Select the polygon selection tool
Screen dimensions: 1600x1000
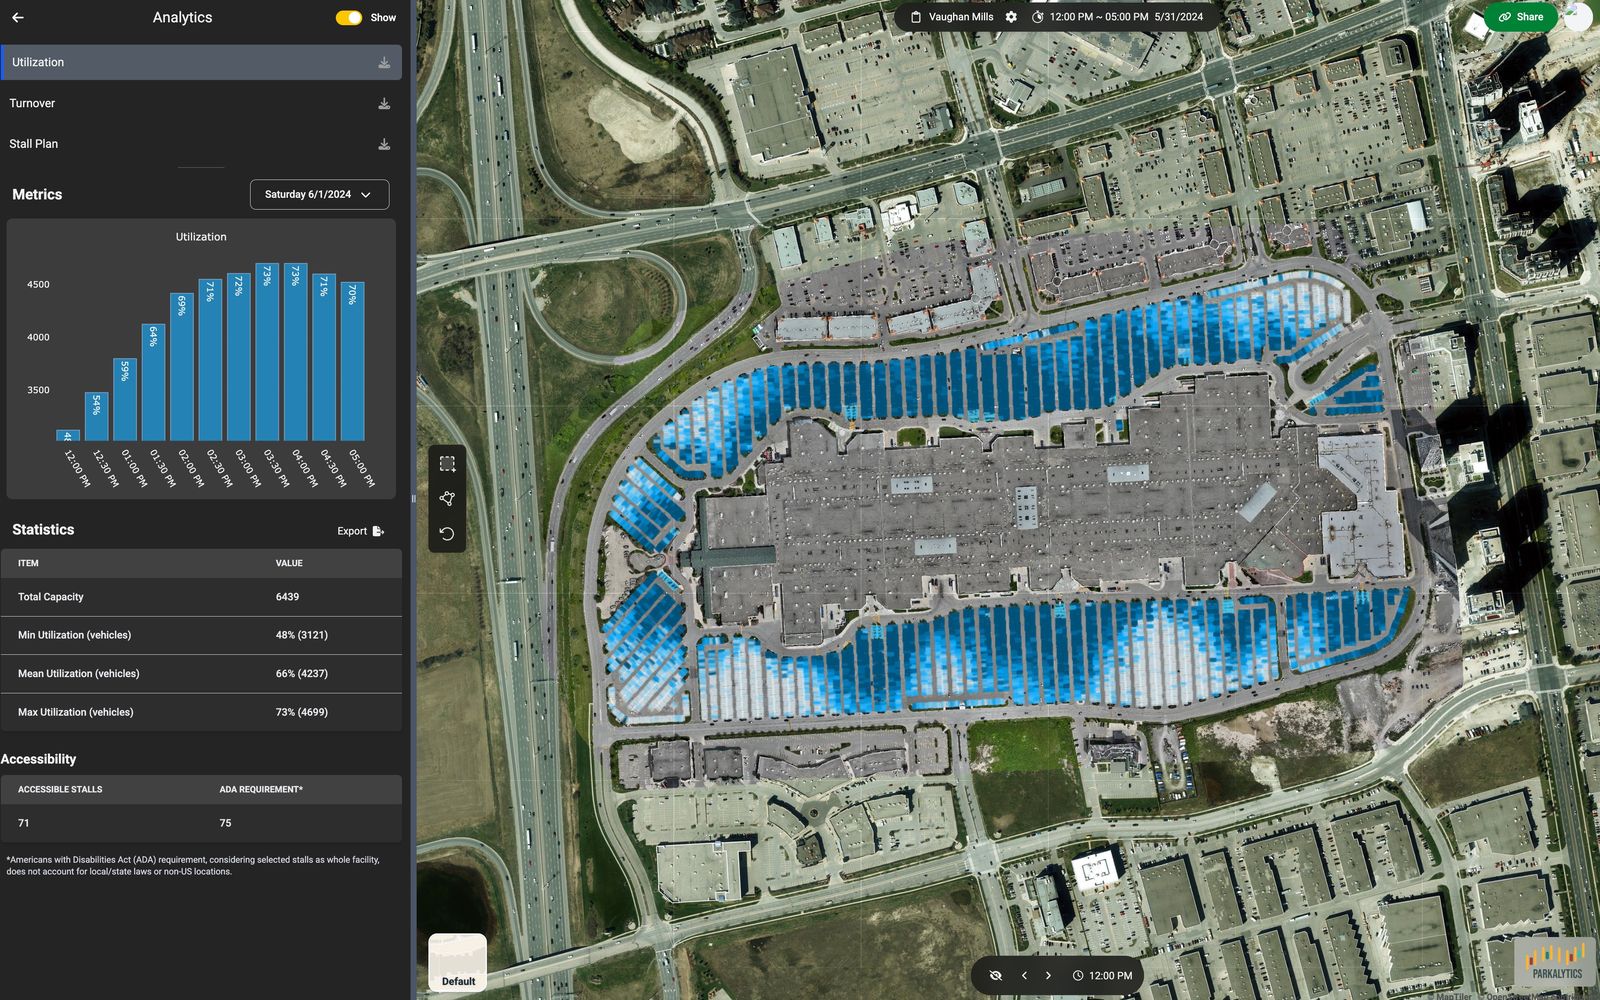coord(447,497)
